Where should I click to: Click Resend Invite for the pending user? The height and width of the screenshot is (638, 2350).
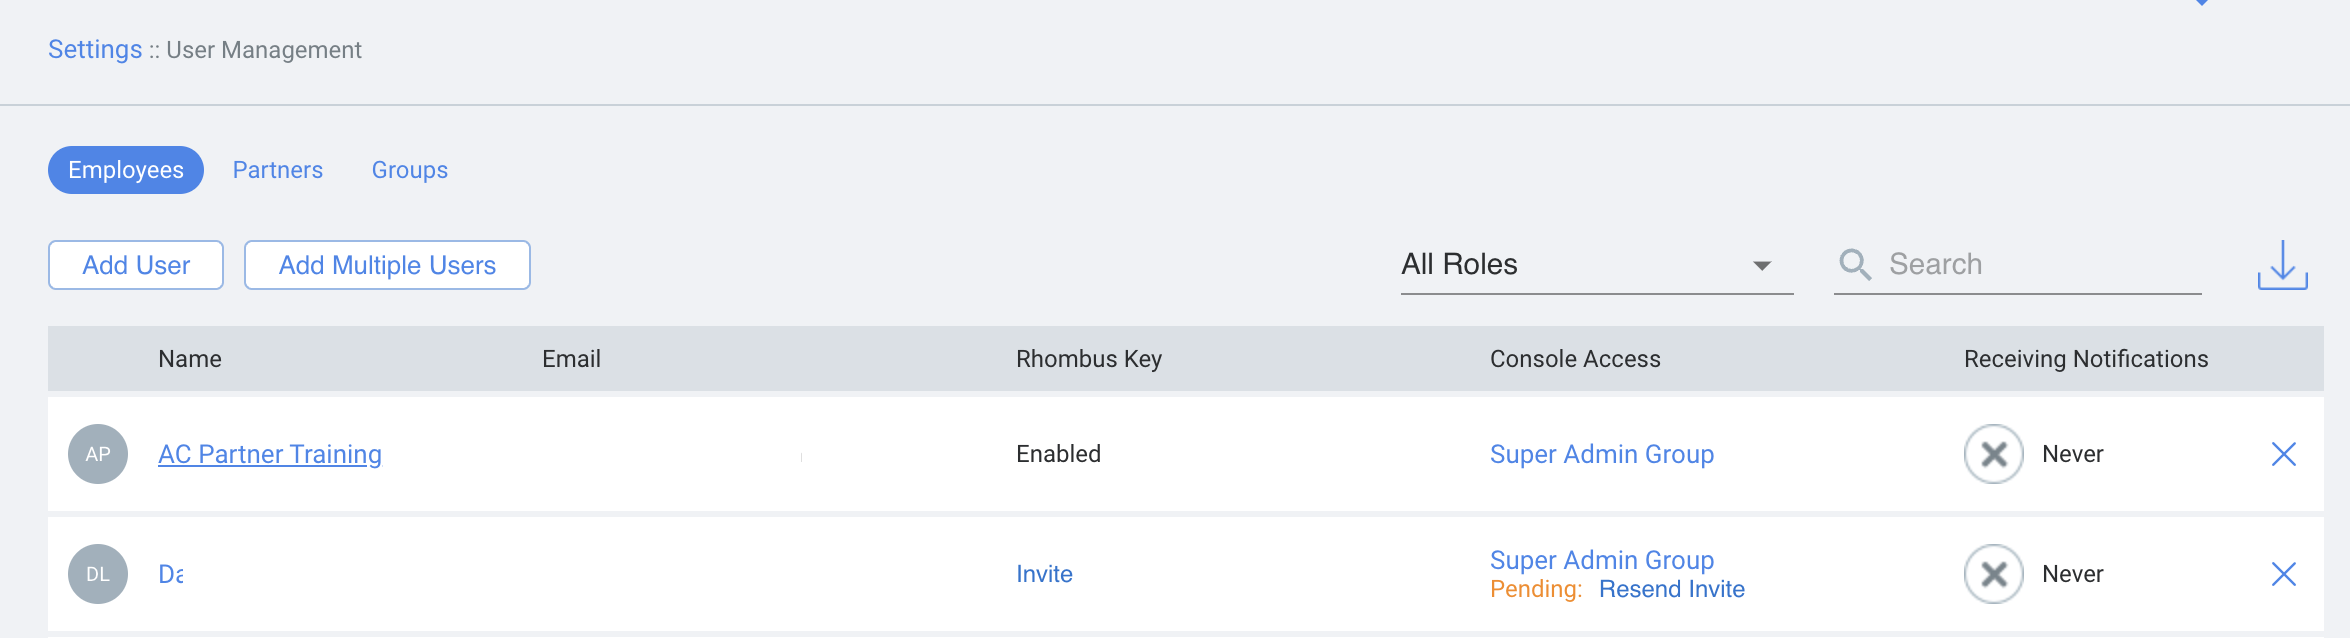pyautogui.click(x=1671, y=588)
